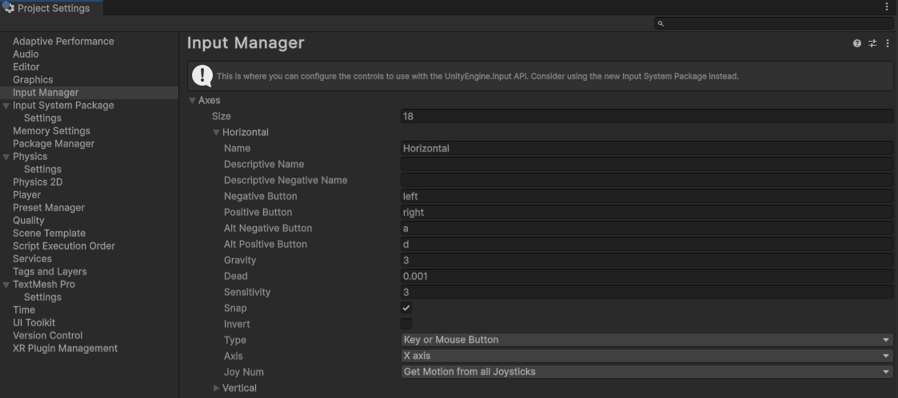The width and height of the screenshot is (898, 398).
Task: Click the Sensitivity value field
Action: coord(647,293)
